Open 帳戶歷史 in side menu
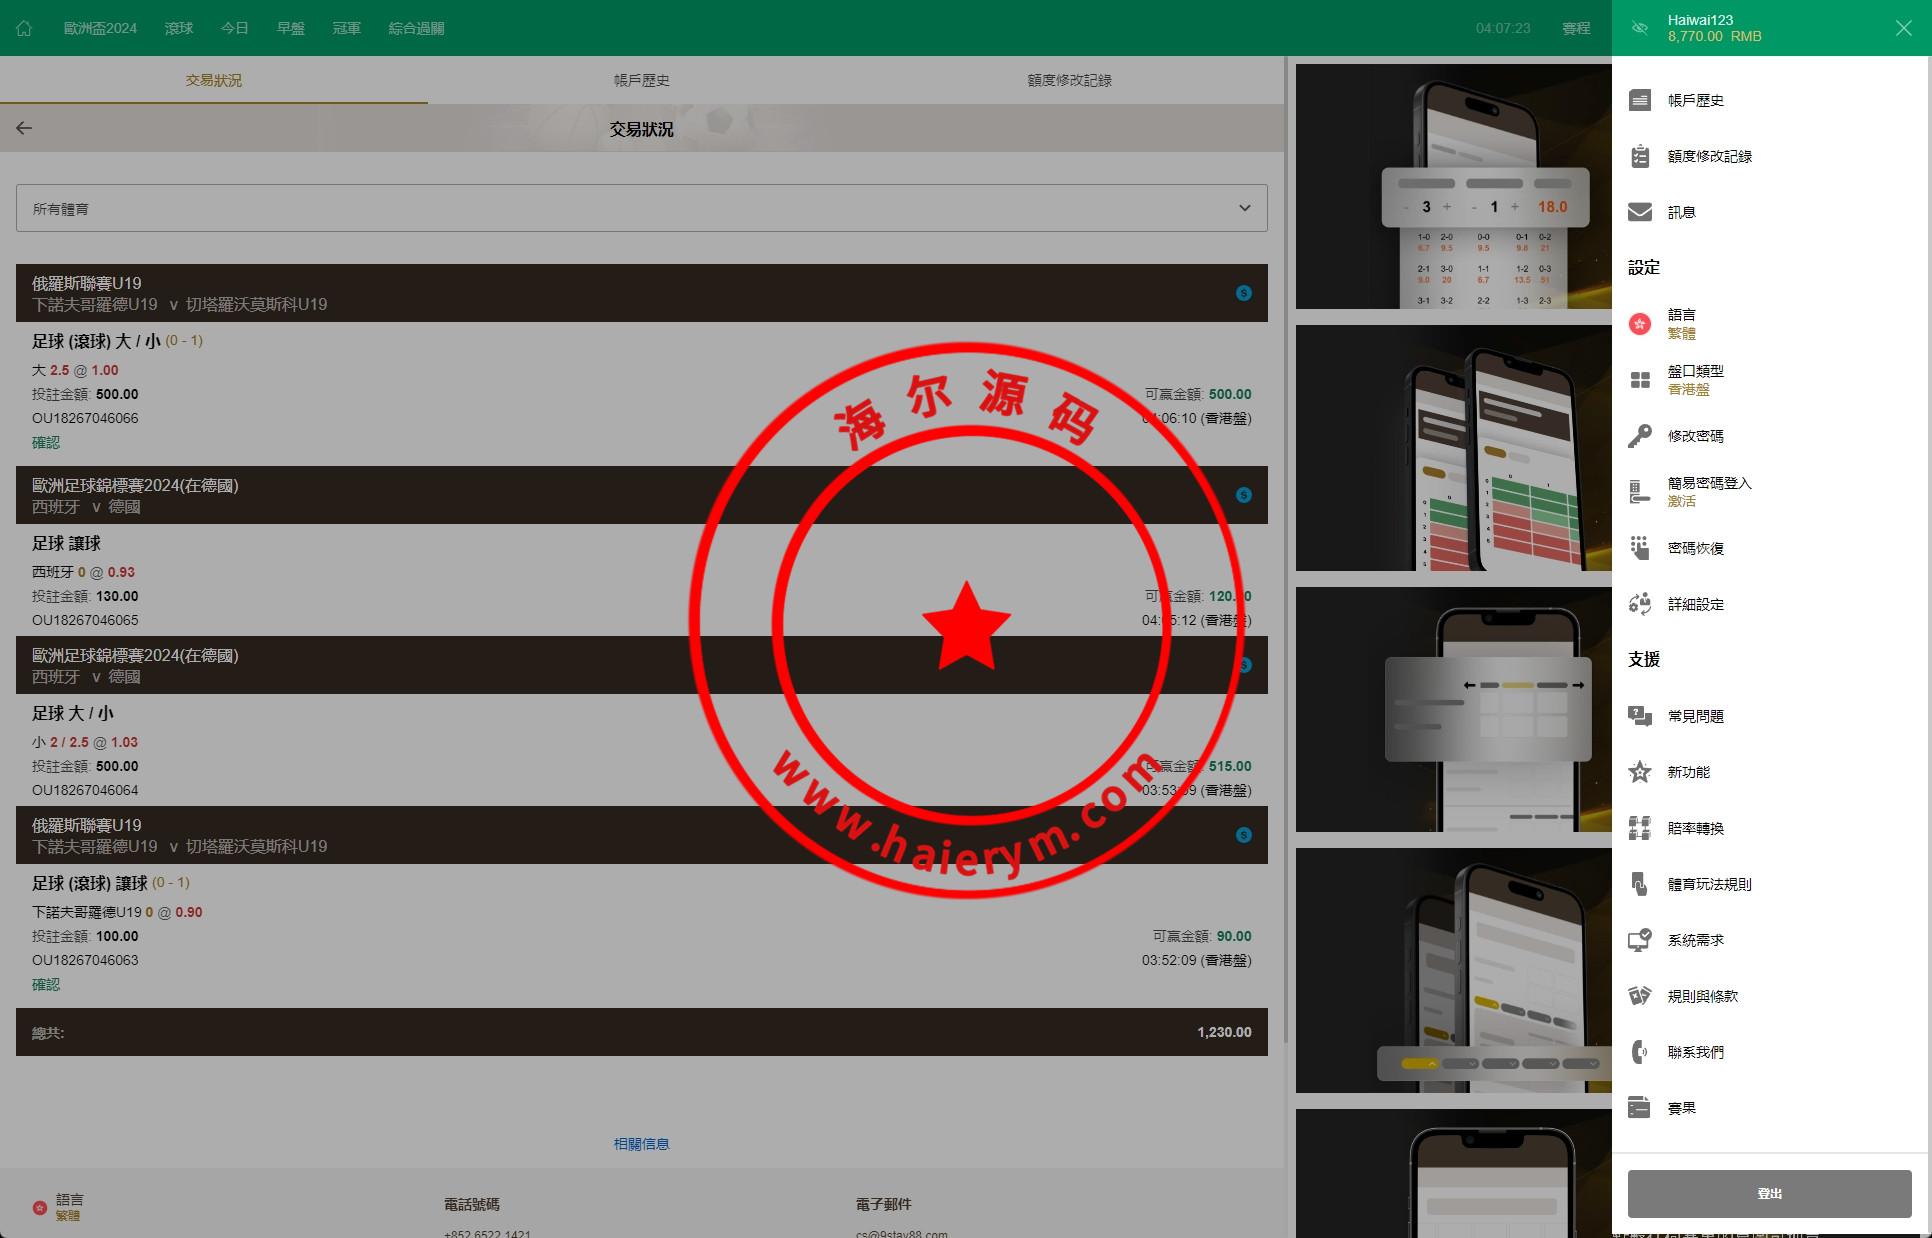1932x1238 pixels. (x=1695, y=100)
